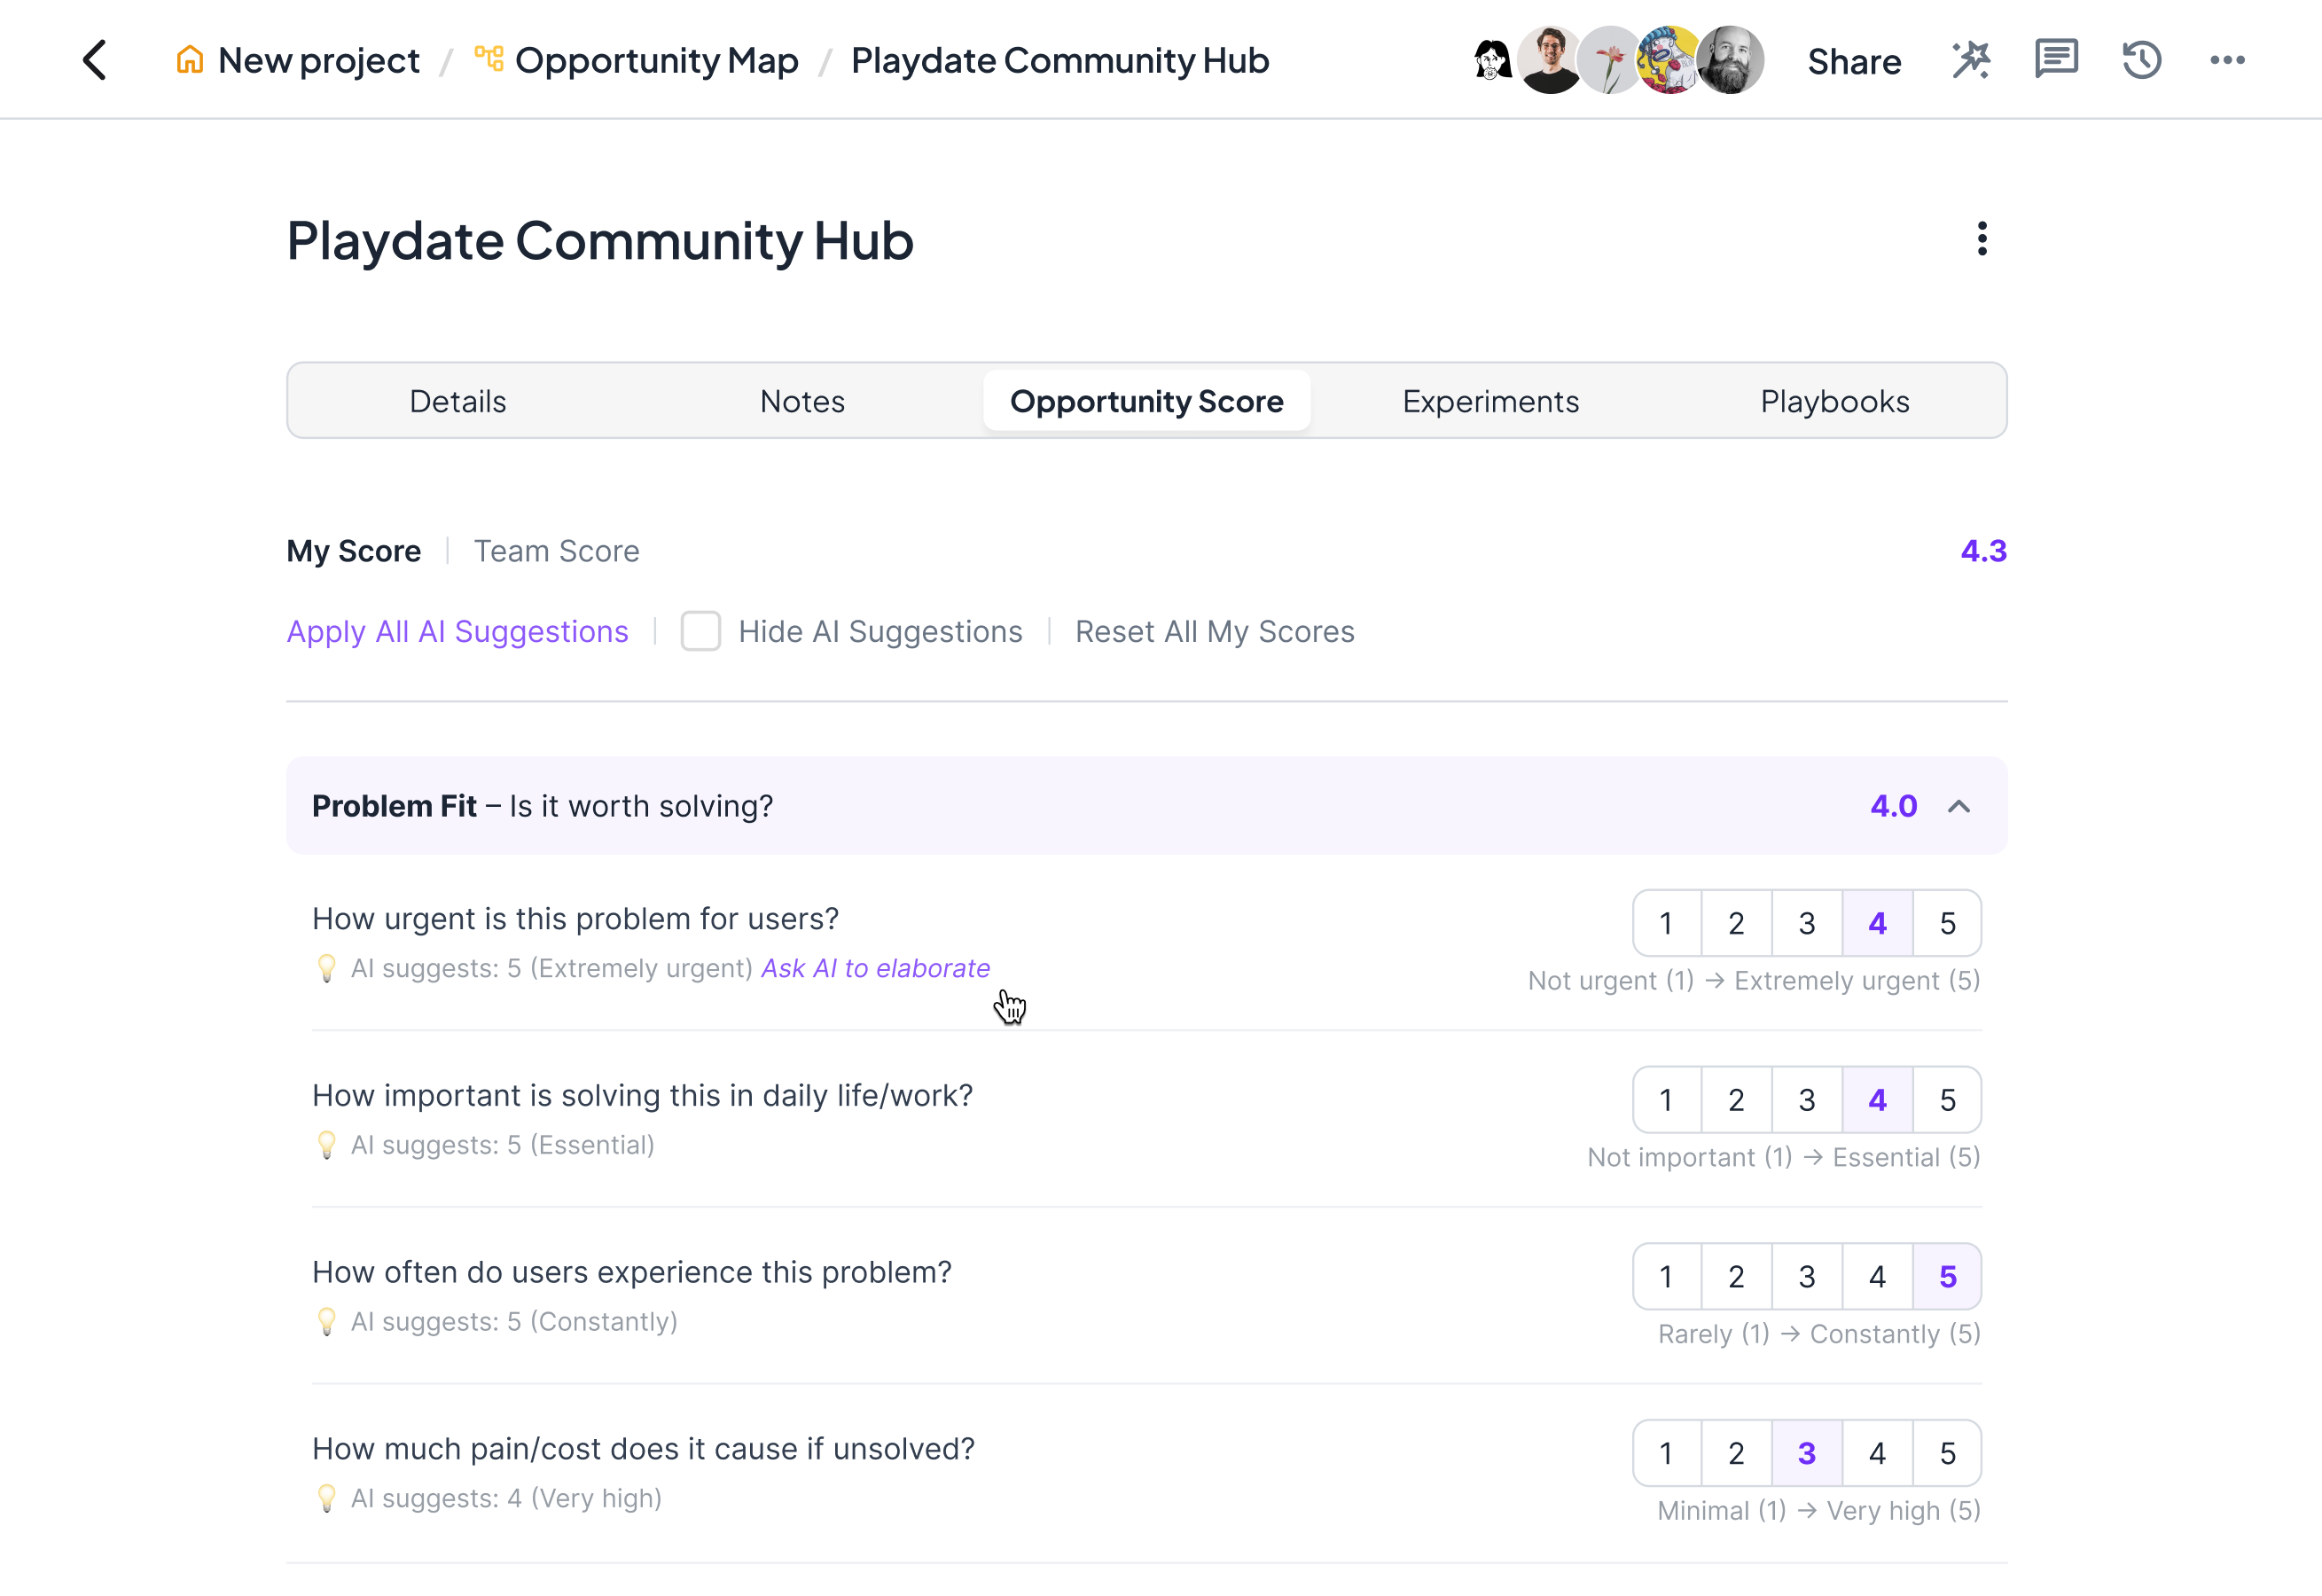This screenshot has width=2322, height=1596.
Task: Set urgency score to 5
Action: 1947,923
